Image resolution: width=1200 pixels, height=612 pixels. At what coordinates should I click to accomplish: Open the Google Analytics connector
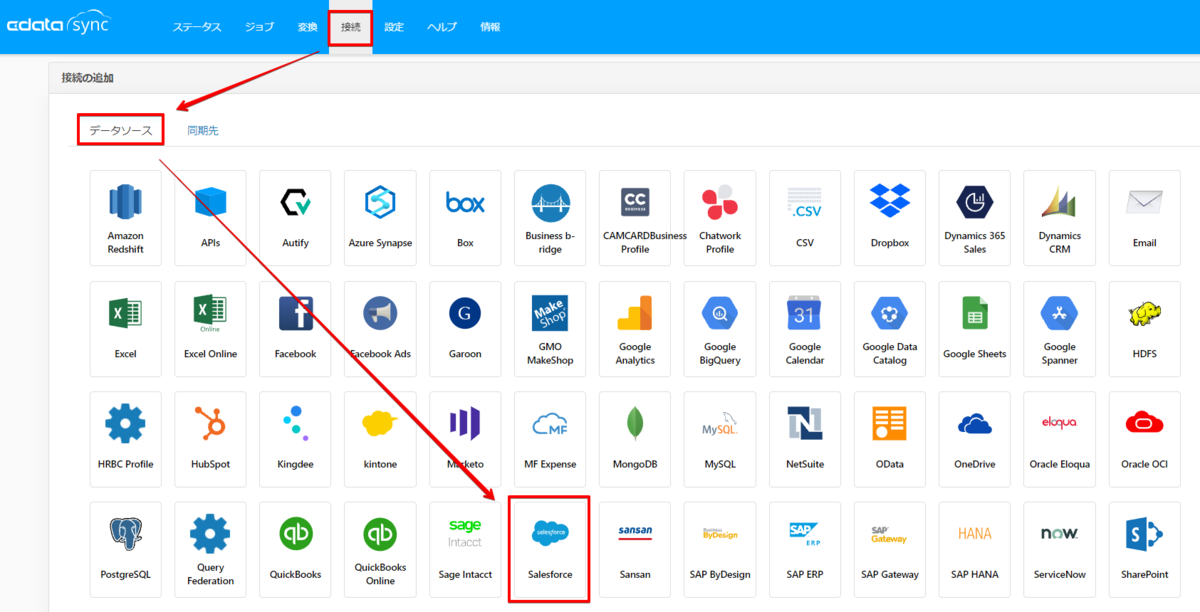(636, 329)
